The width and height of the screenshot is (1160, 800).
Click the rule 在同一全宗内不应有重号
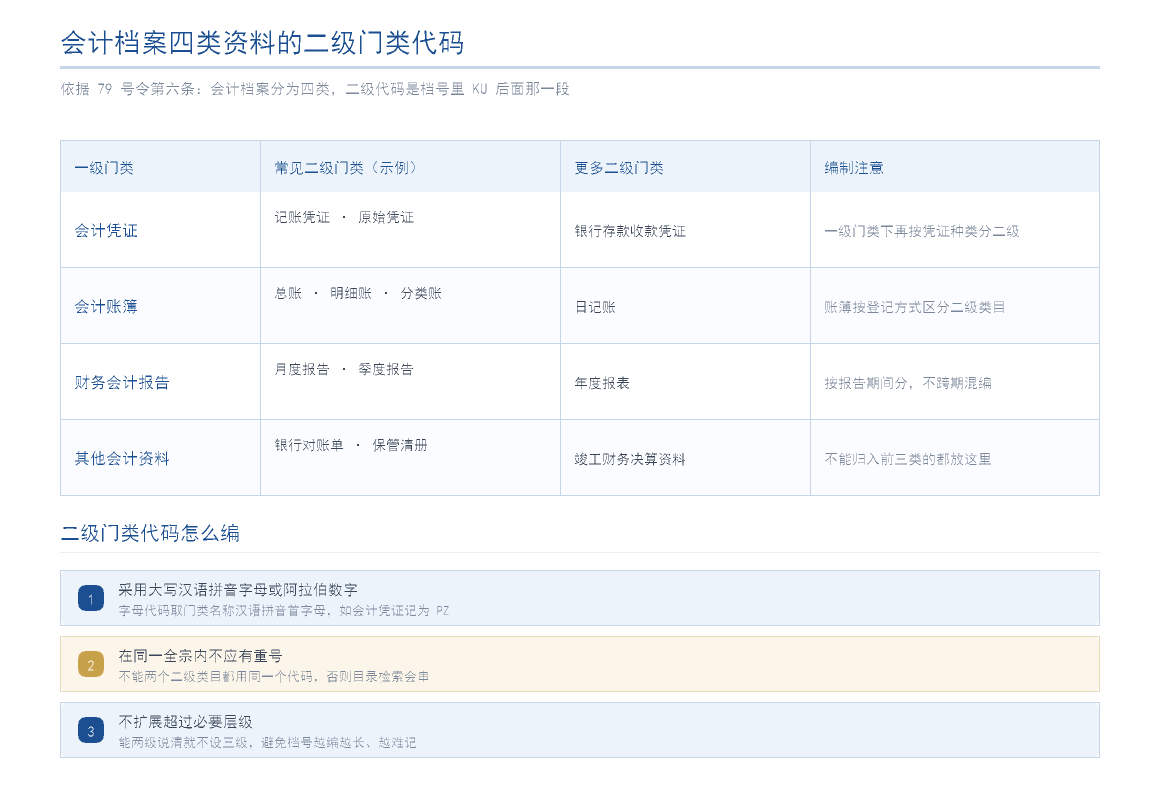[x=200, y=656]
